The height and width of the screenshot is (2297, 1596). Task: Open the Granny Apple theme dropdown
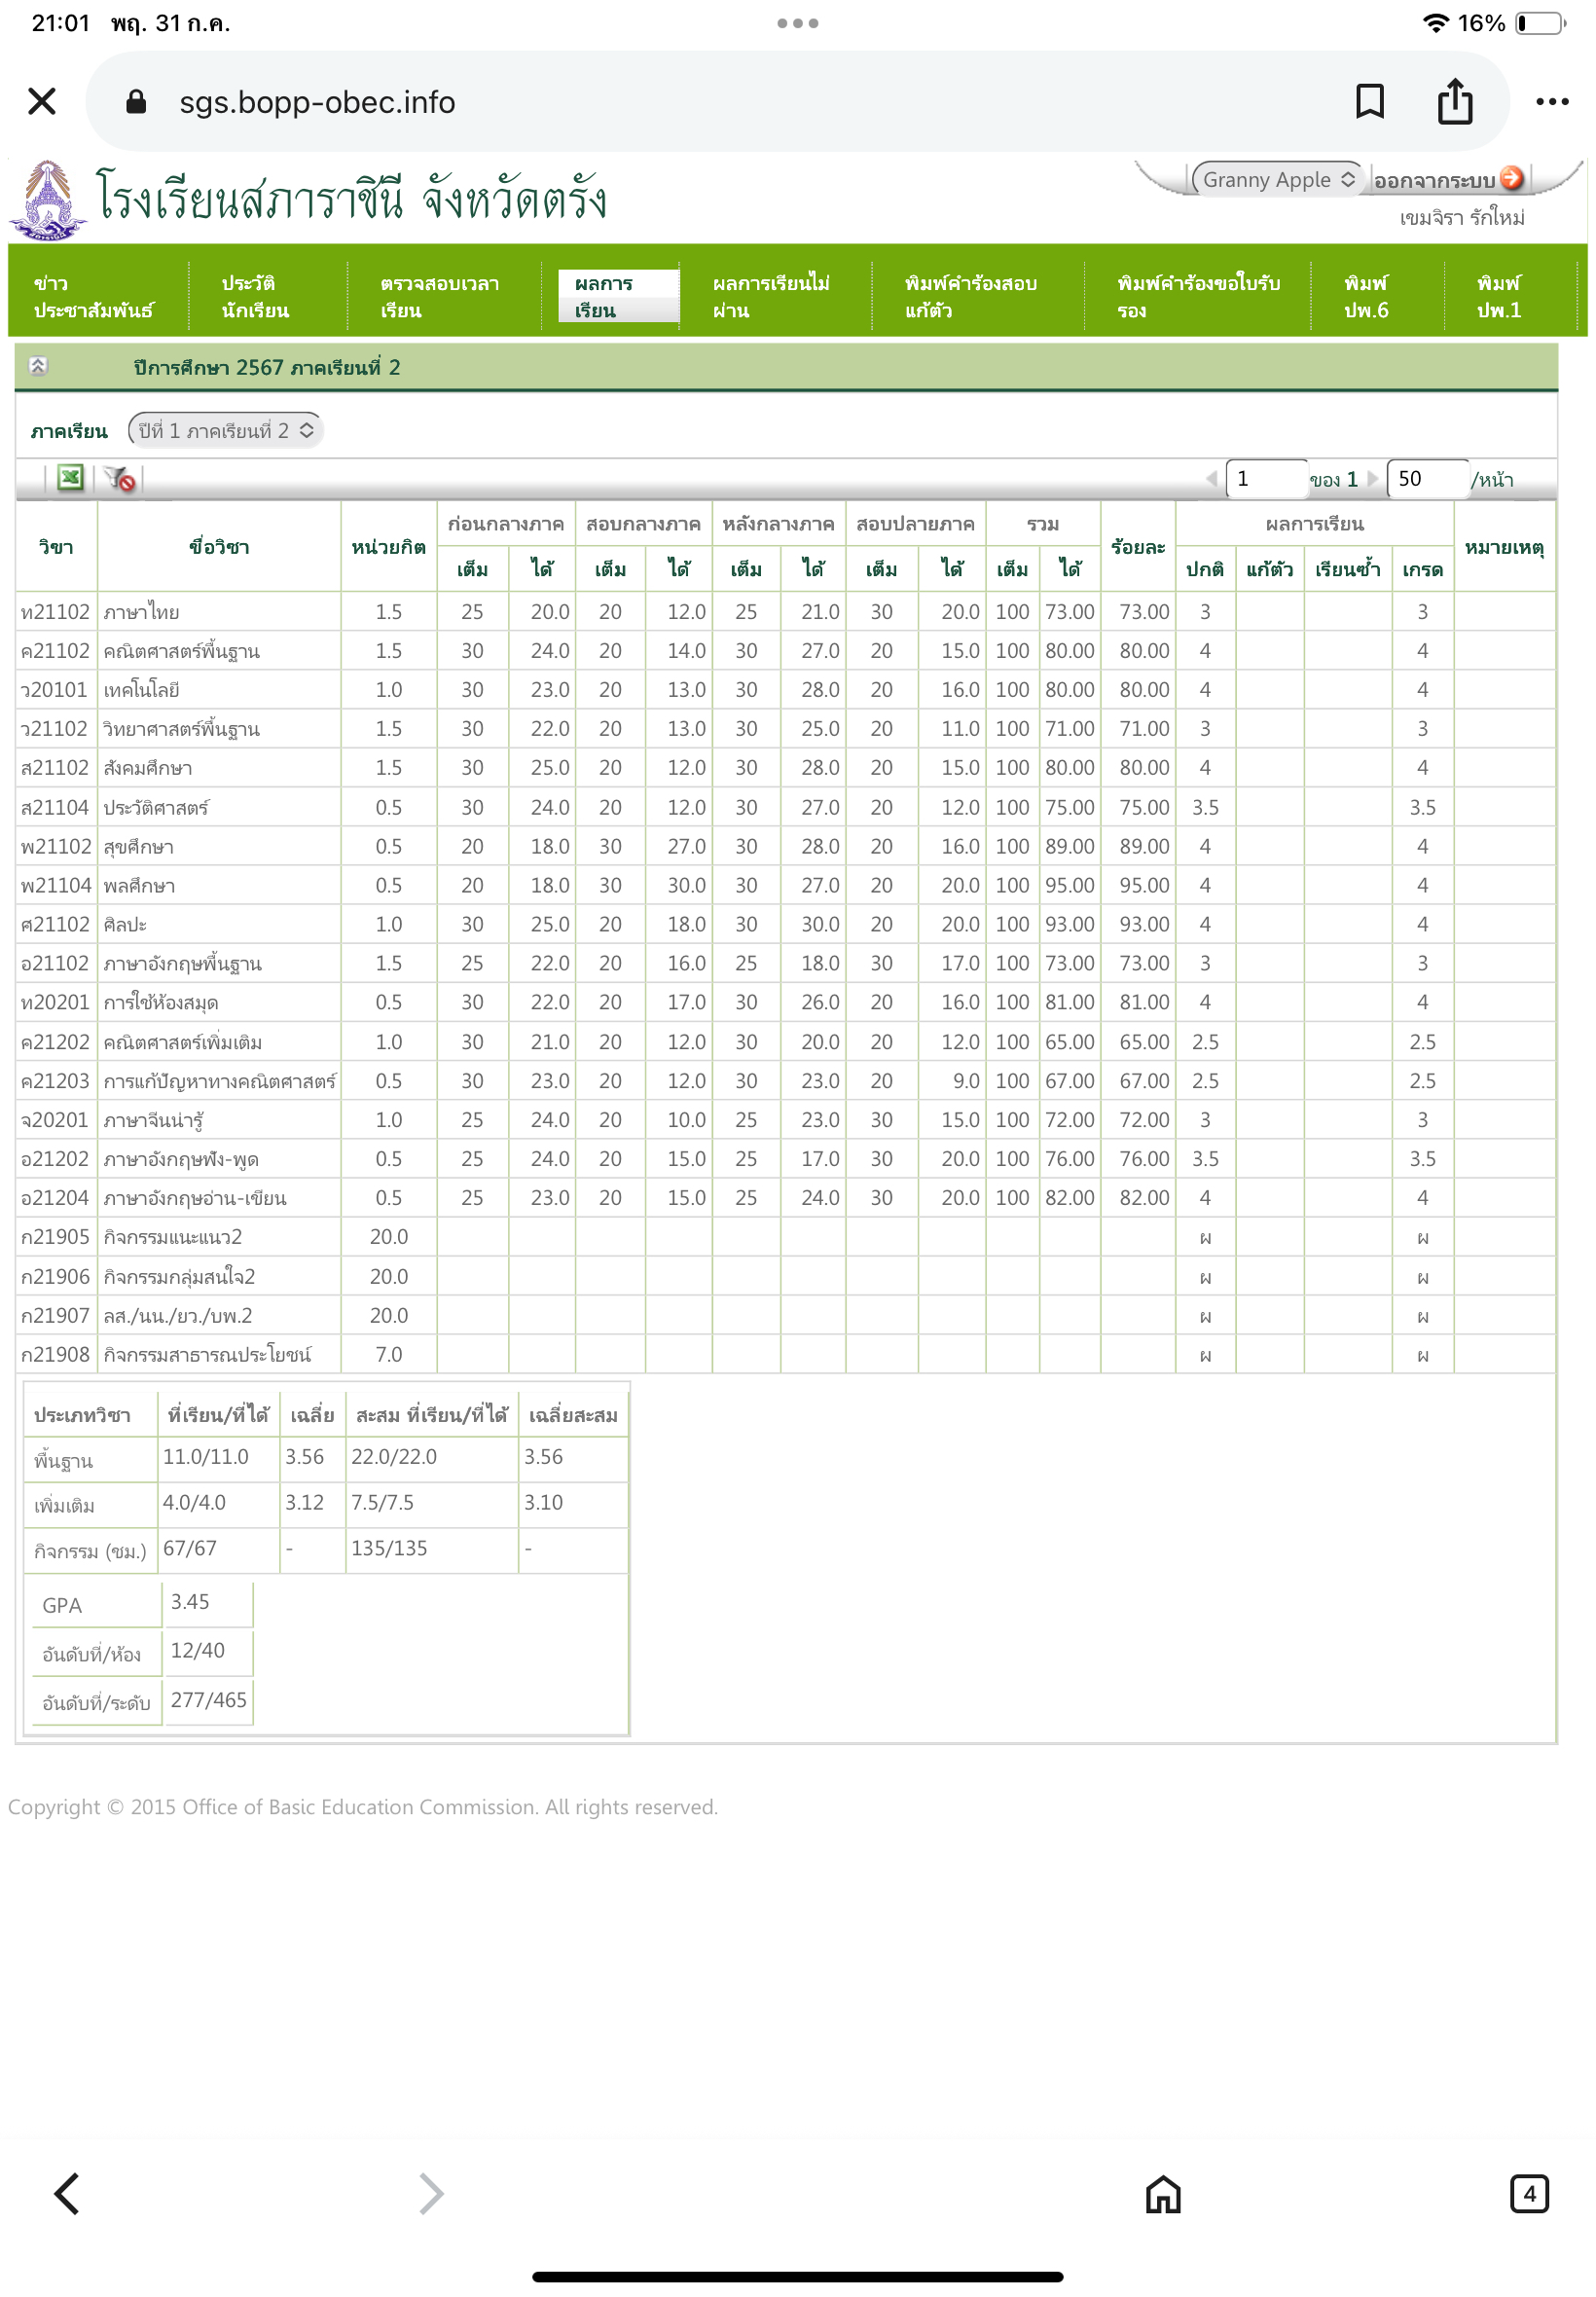click(x=1278, y=179)
